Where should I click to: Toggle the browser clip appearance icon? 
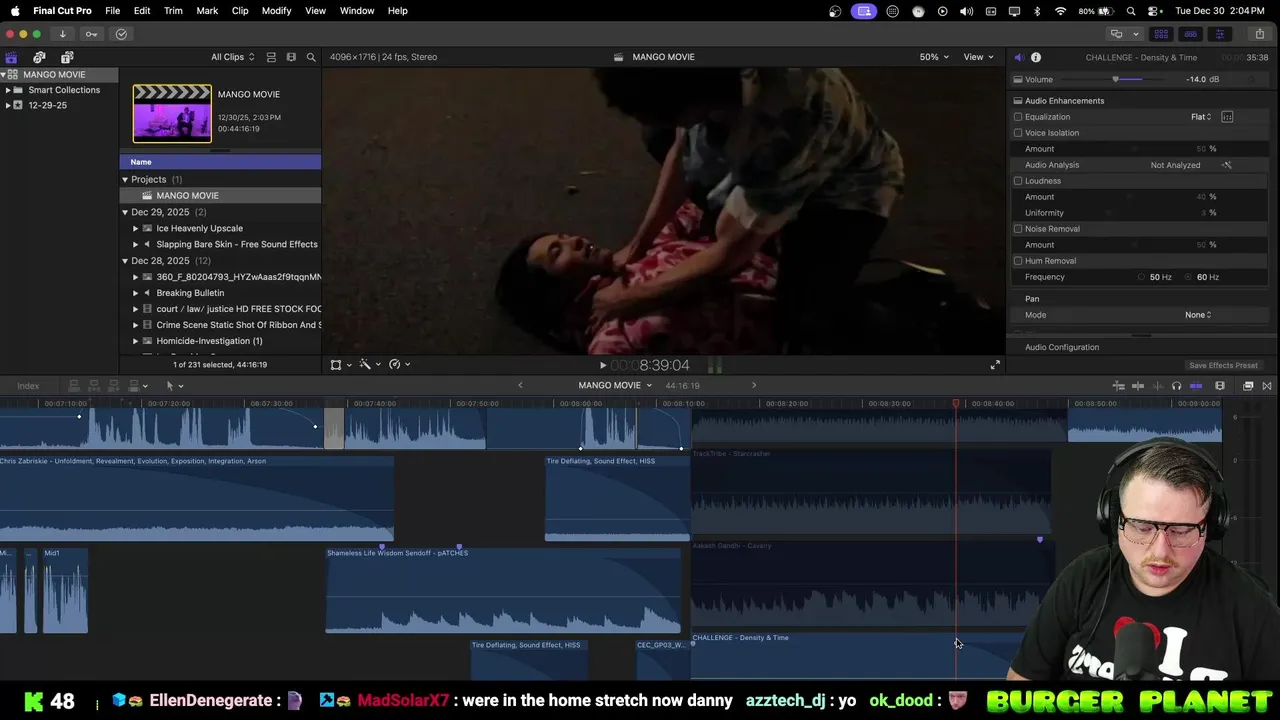271,57
